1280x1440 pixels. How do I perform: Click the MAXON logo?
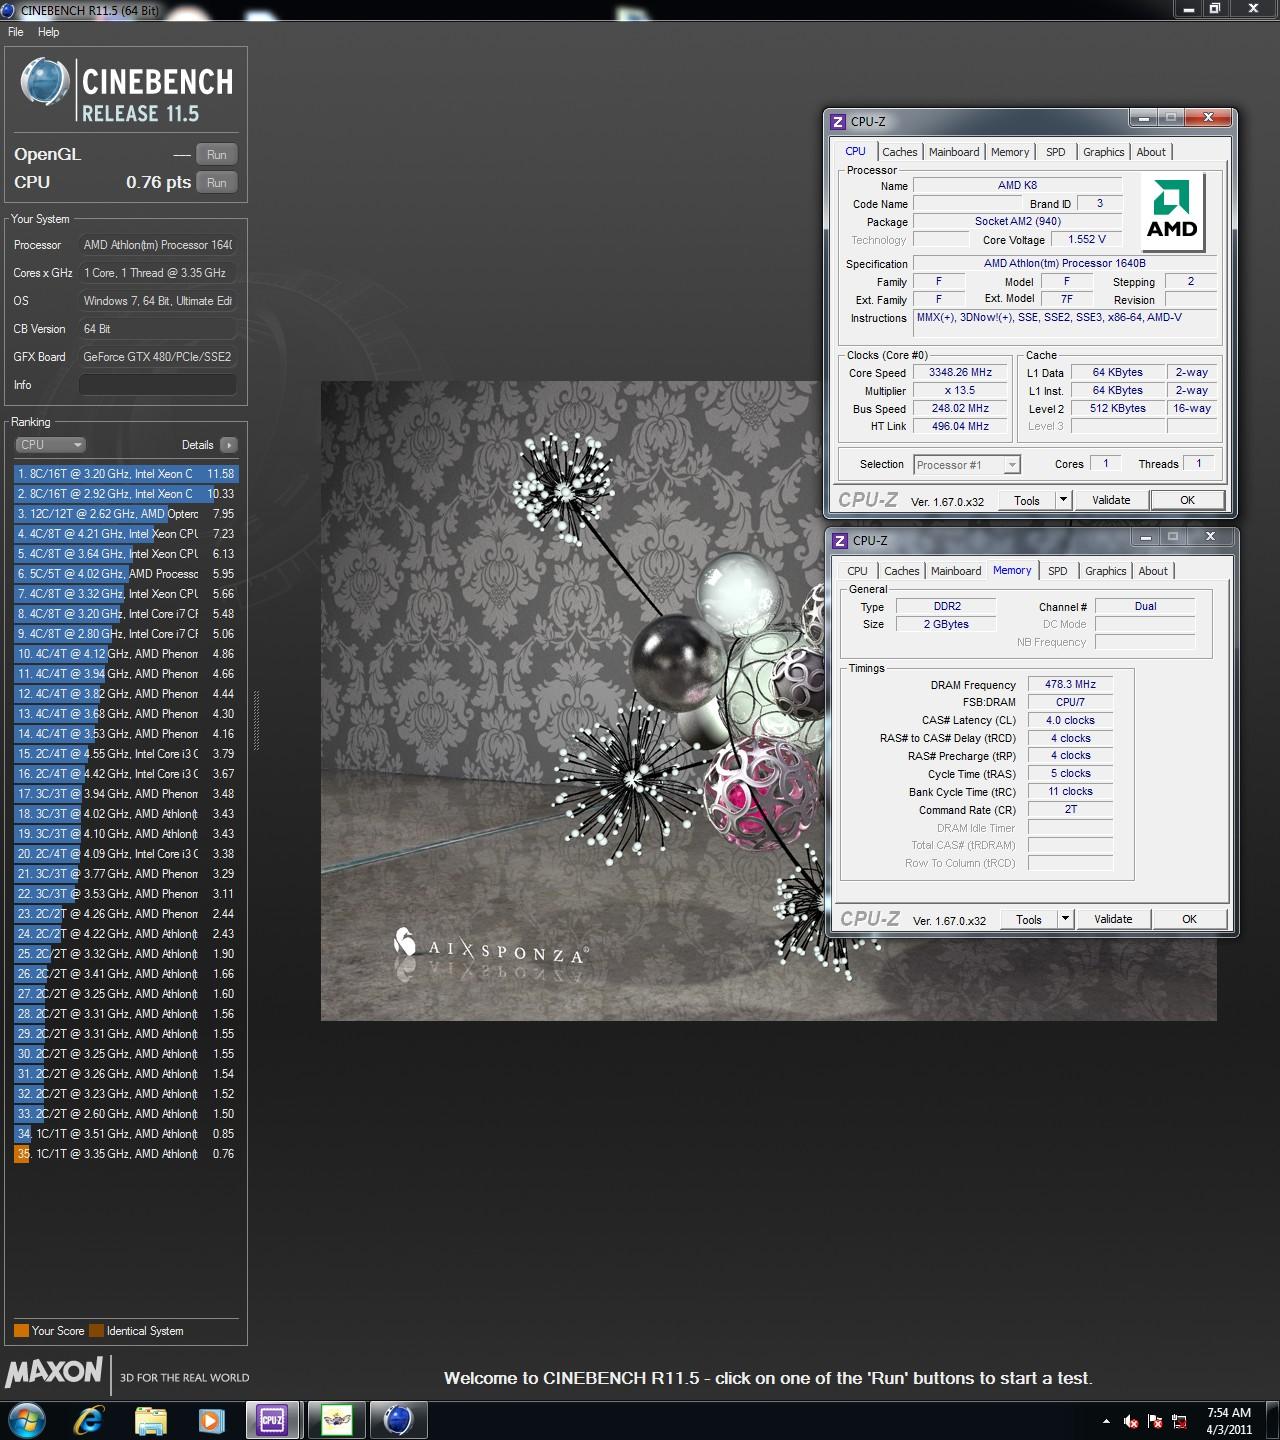(x=54, y=1372)
